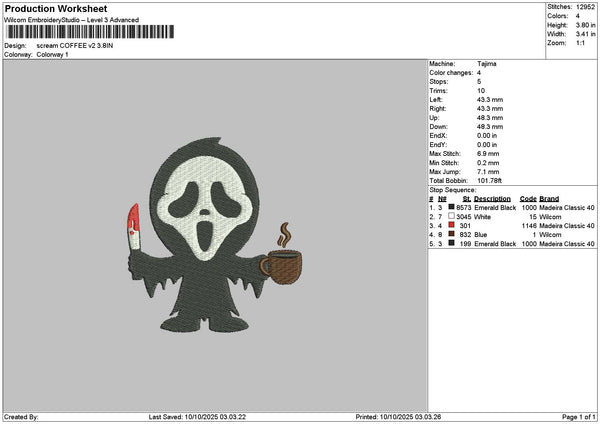This screenshot has width=600, height=424.
Task: Select the white swatch for 3045 White
Action: pos(452,216)
